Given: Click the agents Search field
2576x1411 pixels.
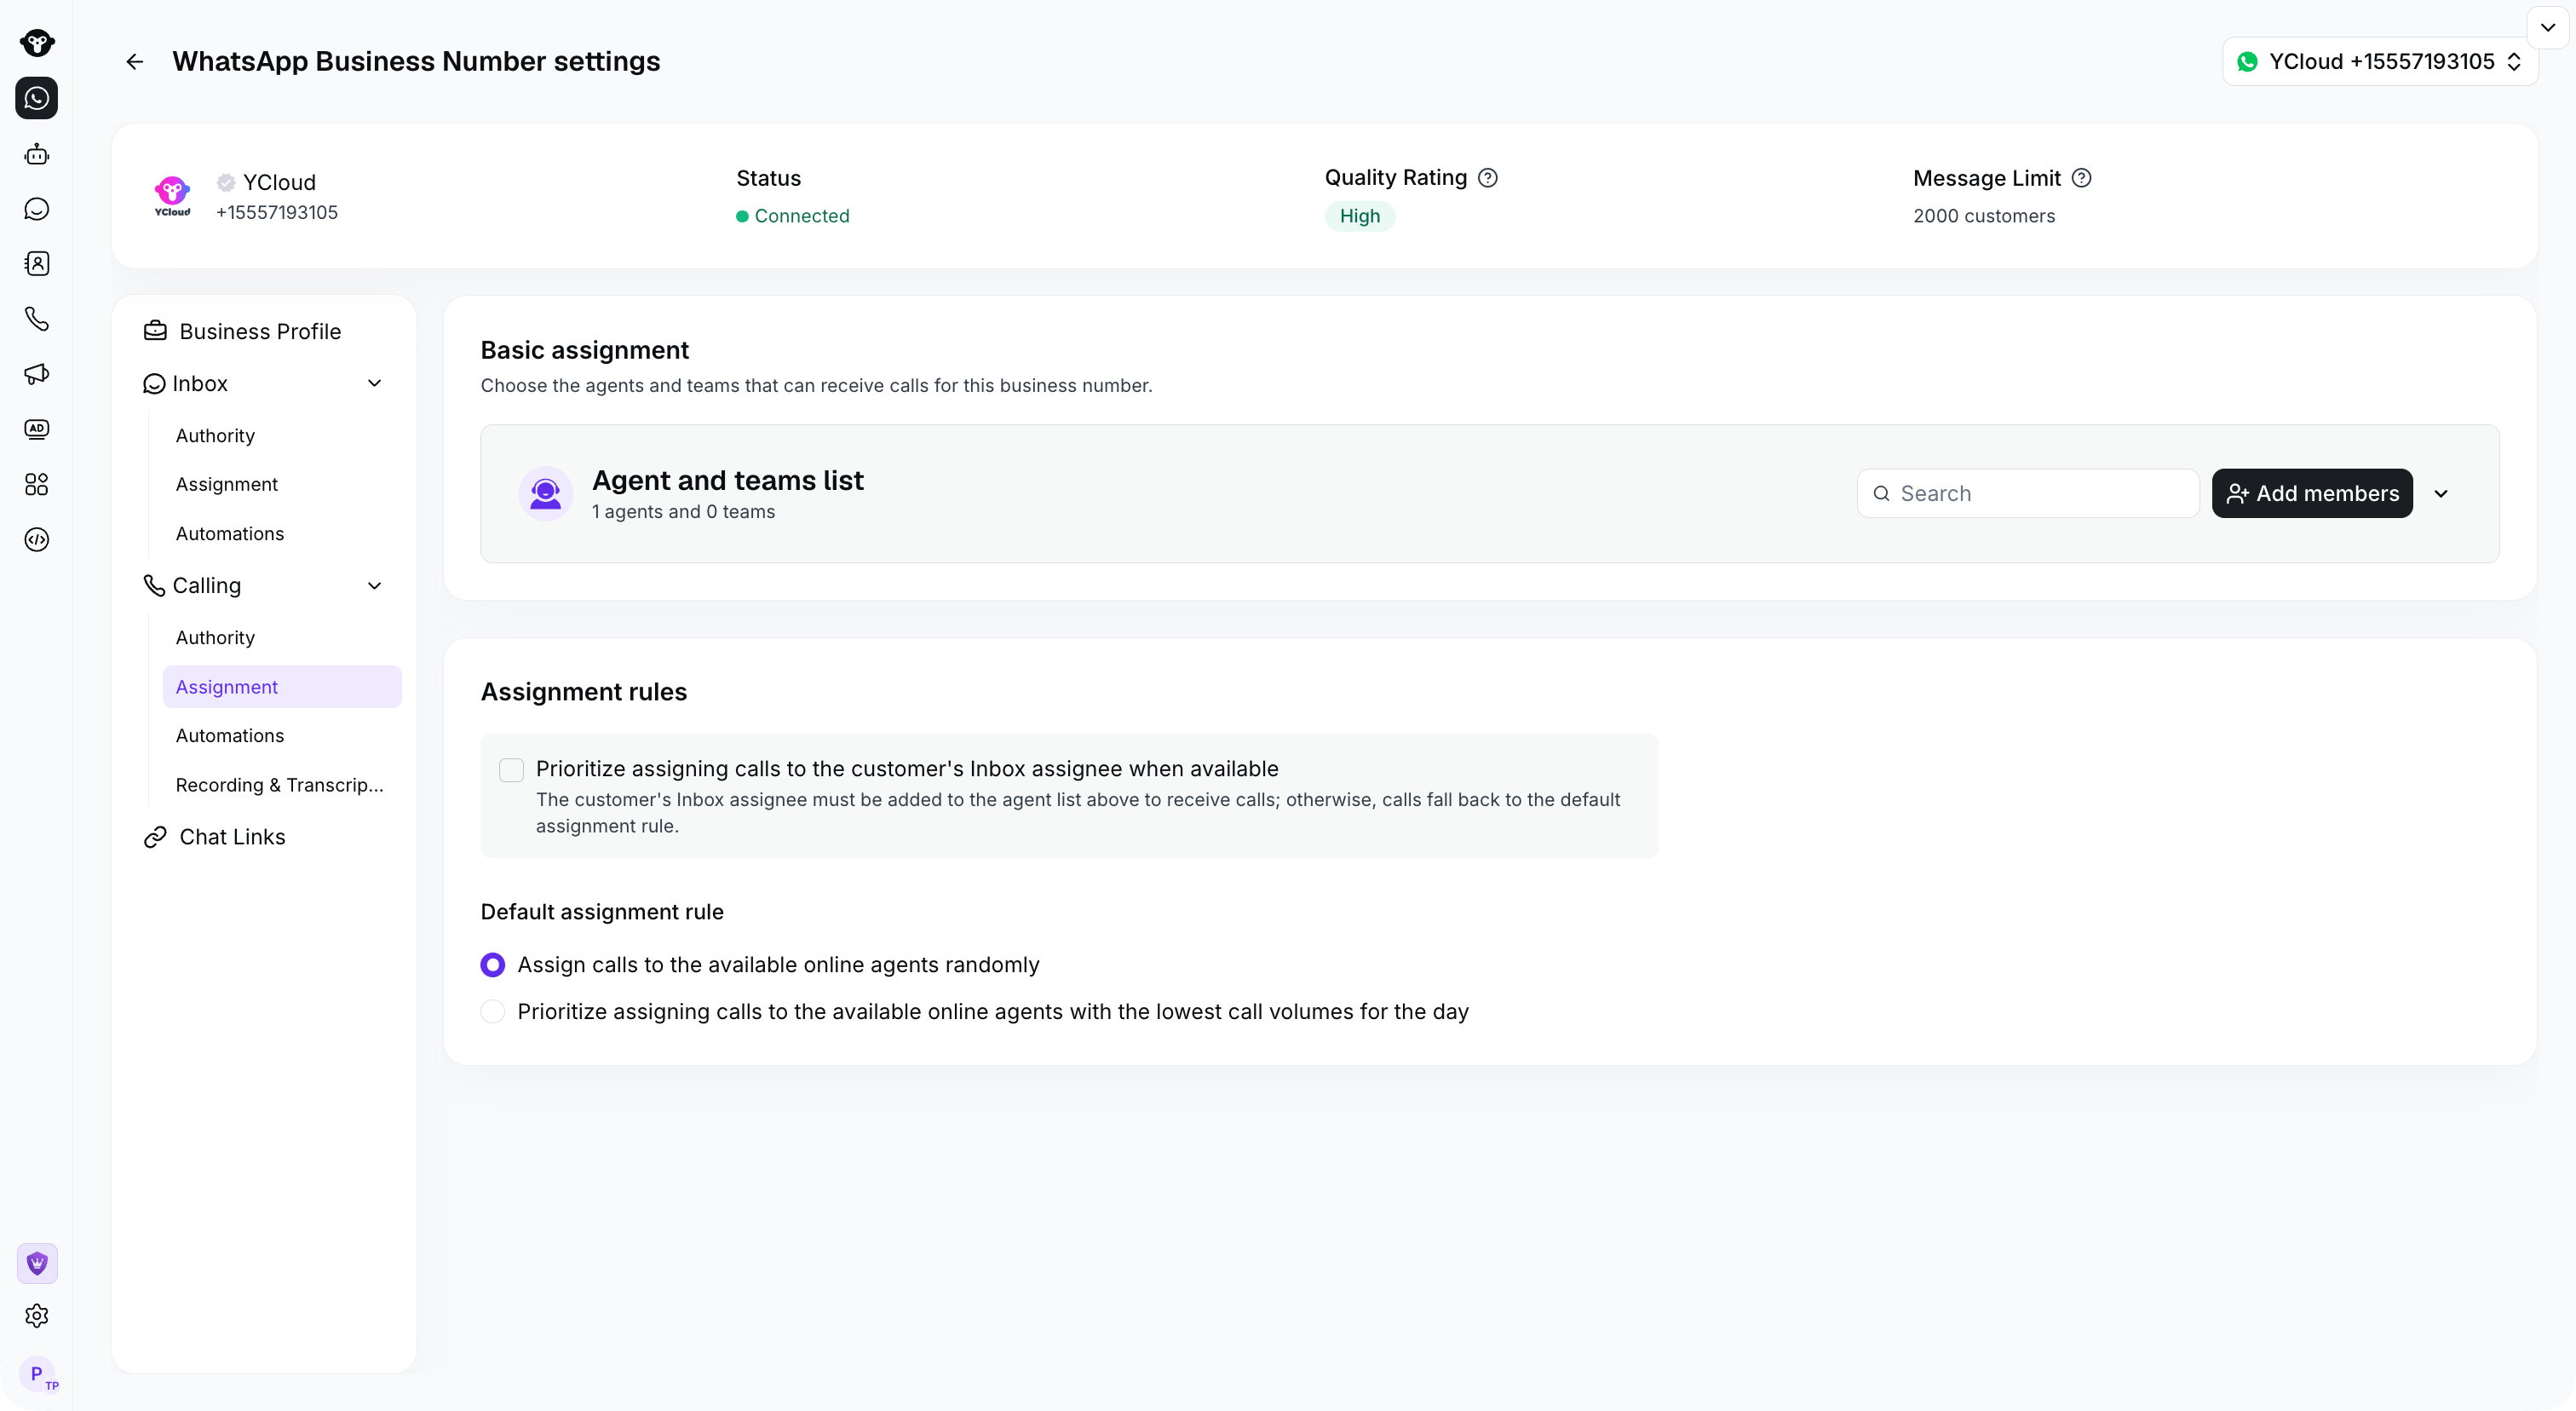Looking at the screenshot, I should point(2028,493).
